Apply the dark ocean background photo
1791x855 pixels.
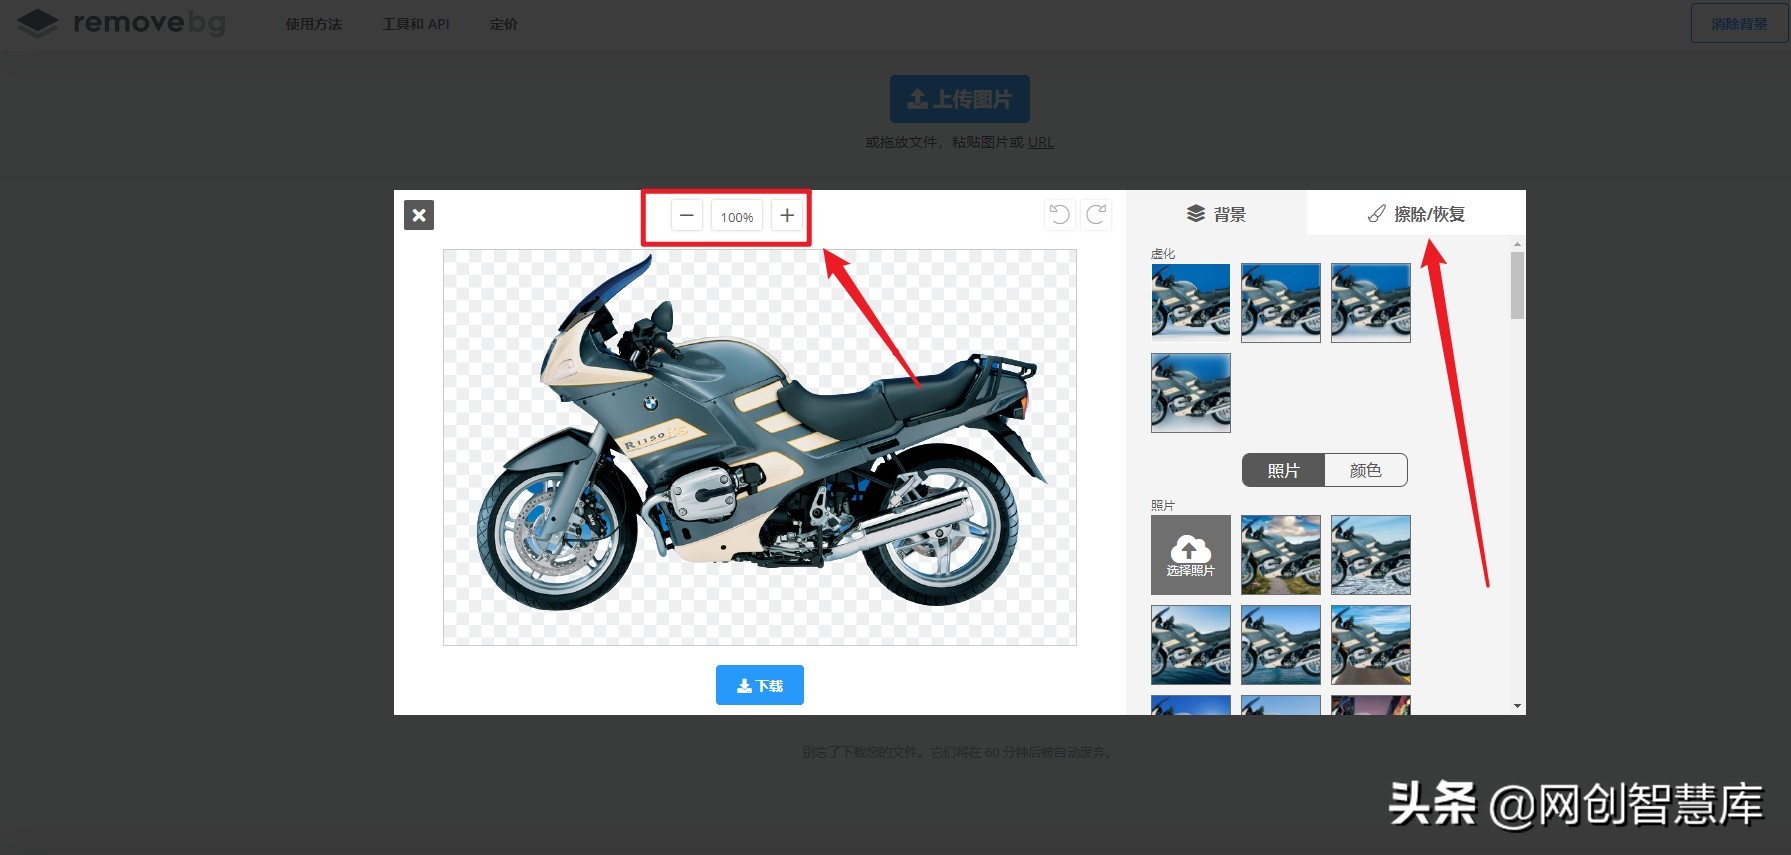pyautogui.click(x=1191, y=645)
